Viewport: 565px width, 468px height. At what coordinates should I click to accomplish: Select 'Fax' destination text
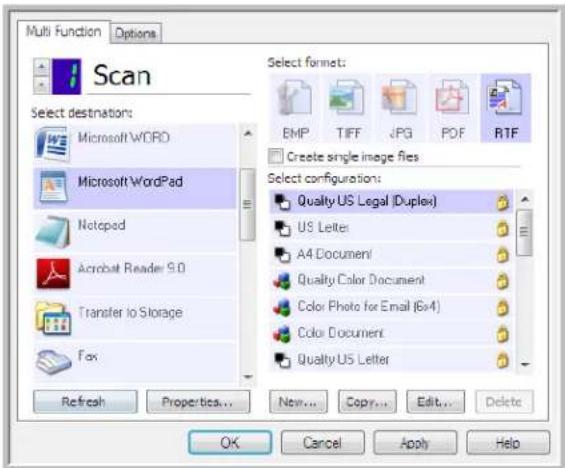88,356
